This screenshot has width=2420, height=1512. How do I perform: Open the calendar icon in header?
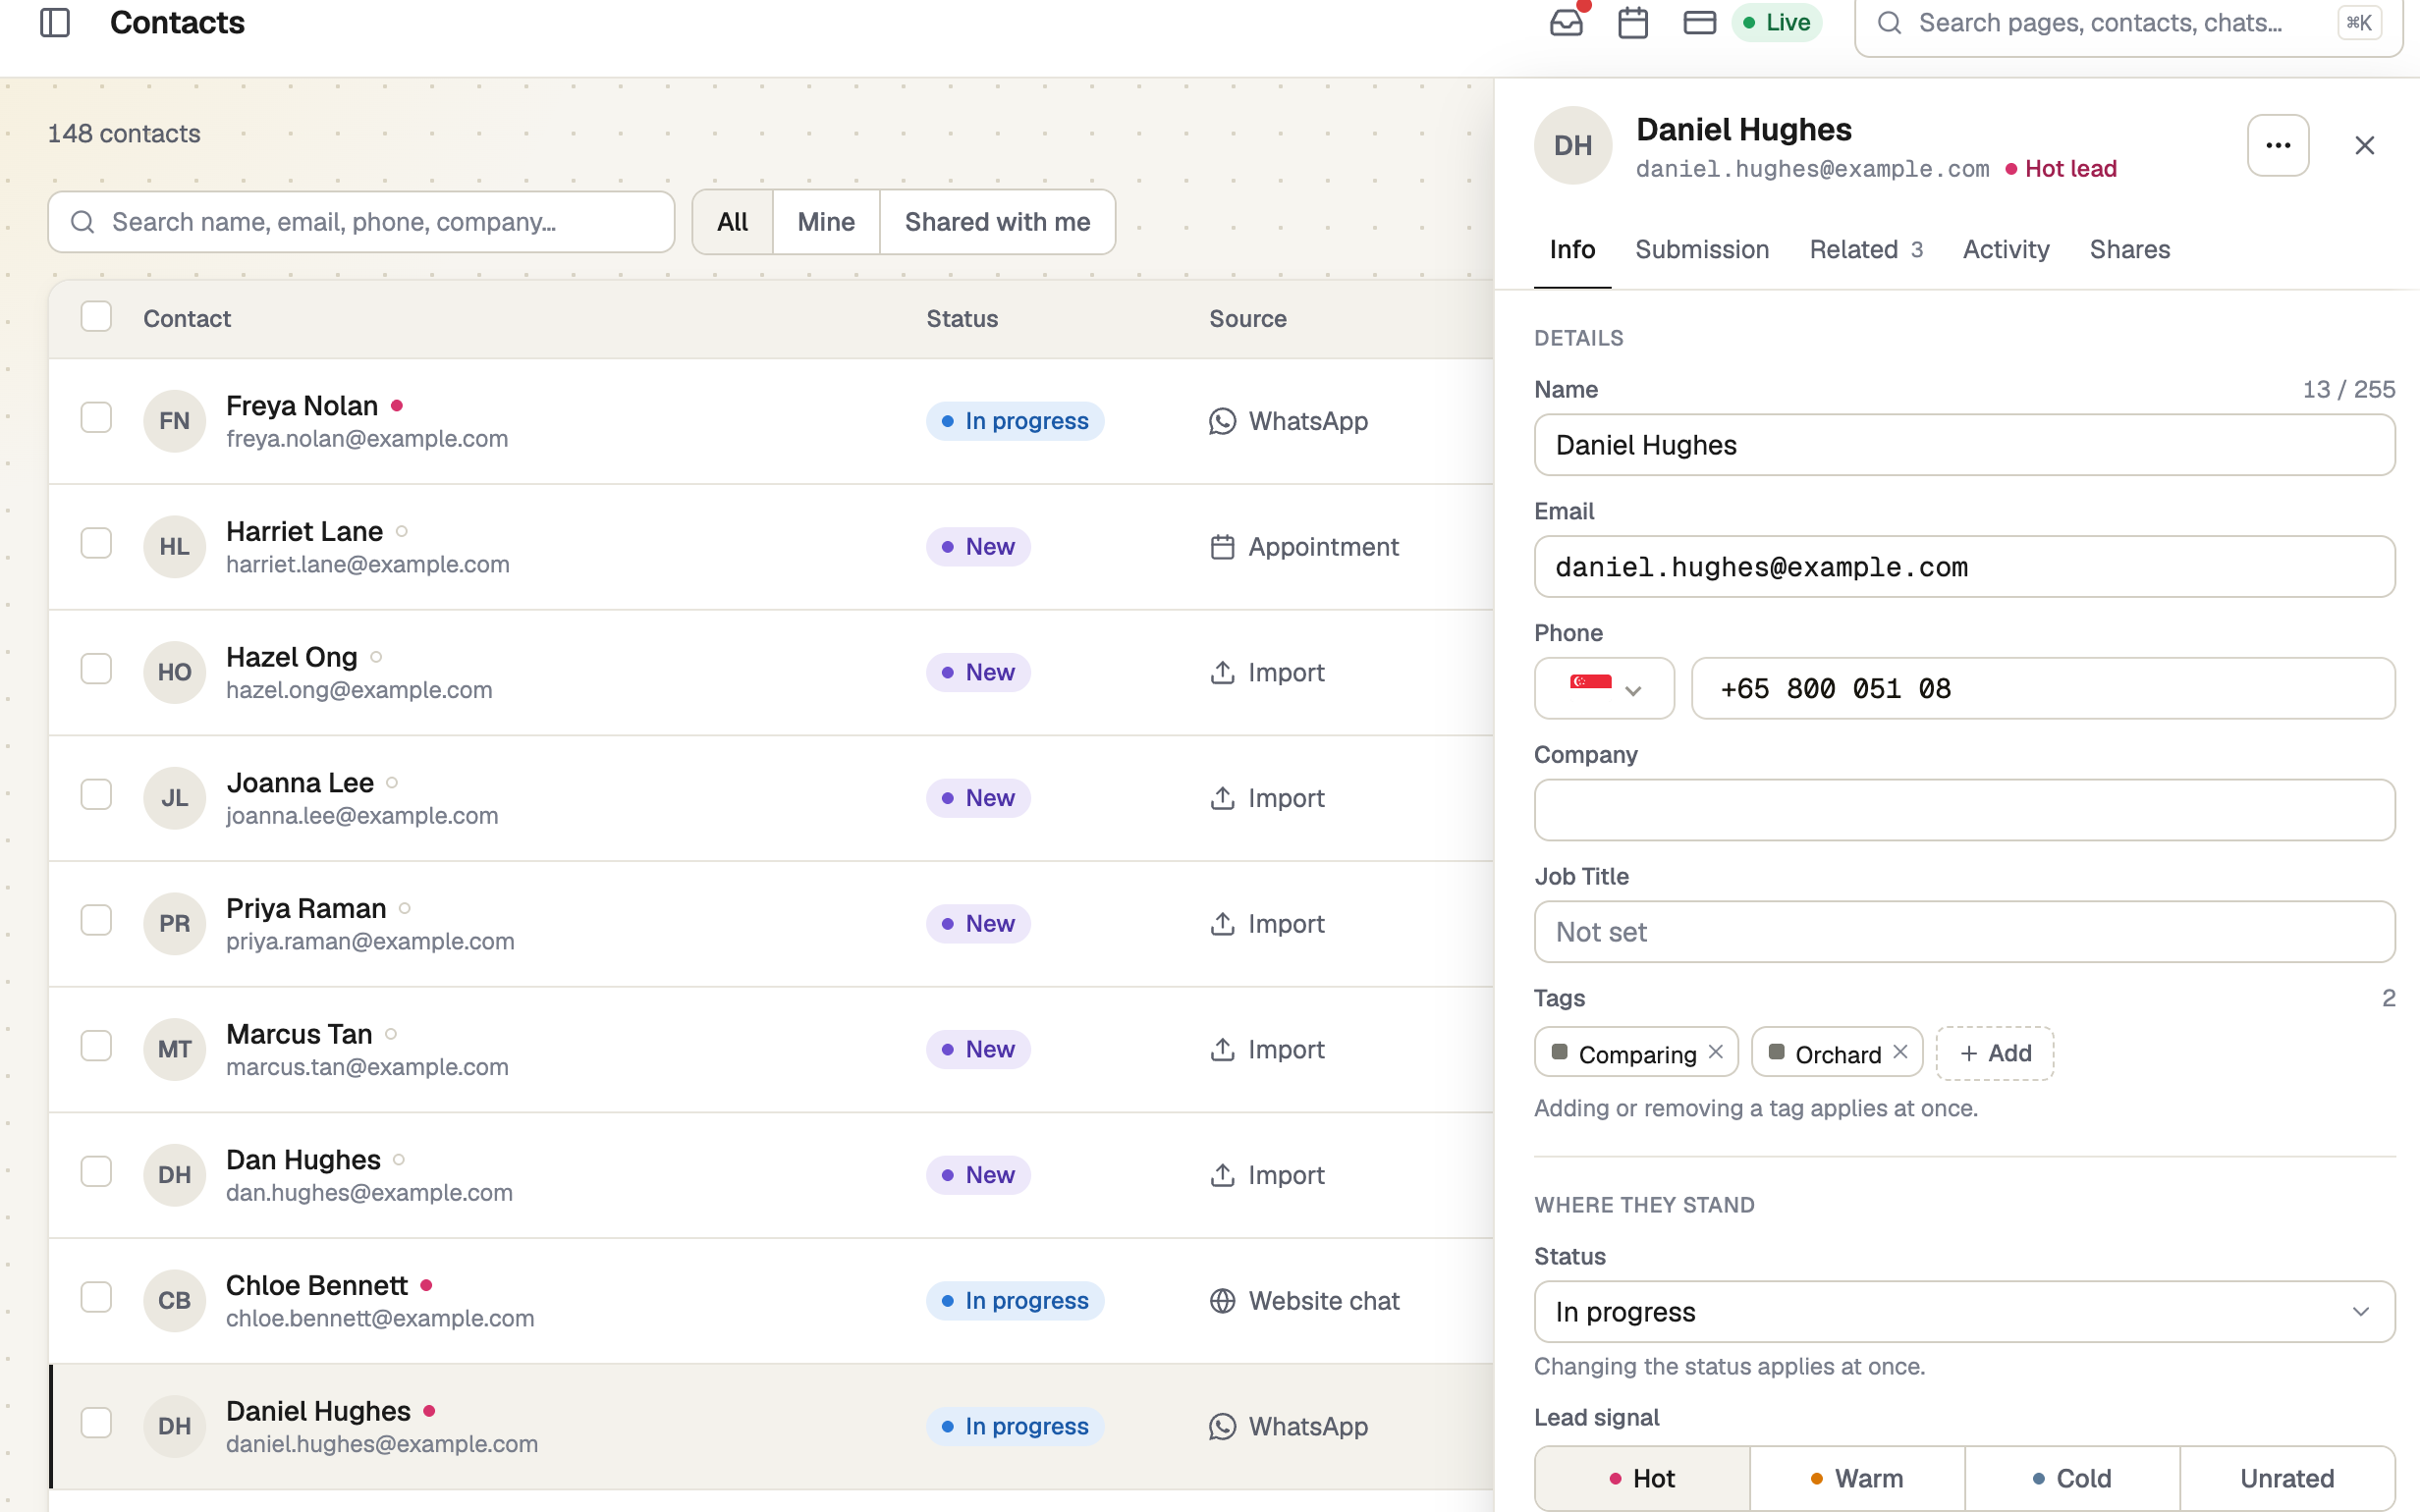pyautogui.click(x=1633, y=22)
